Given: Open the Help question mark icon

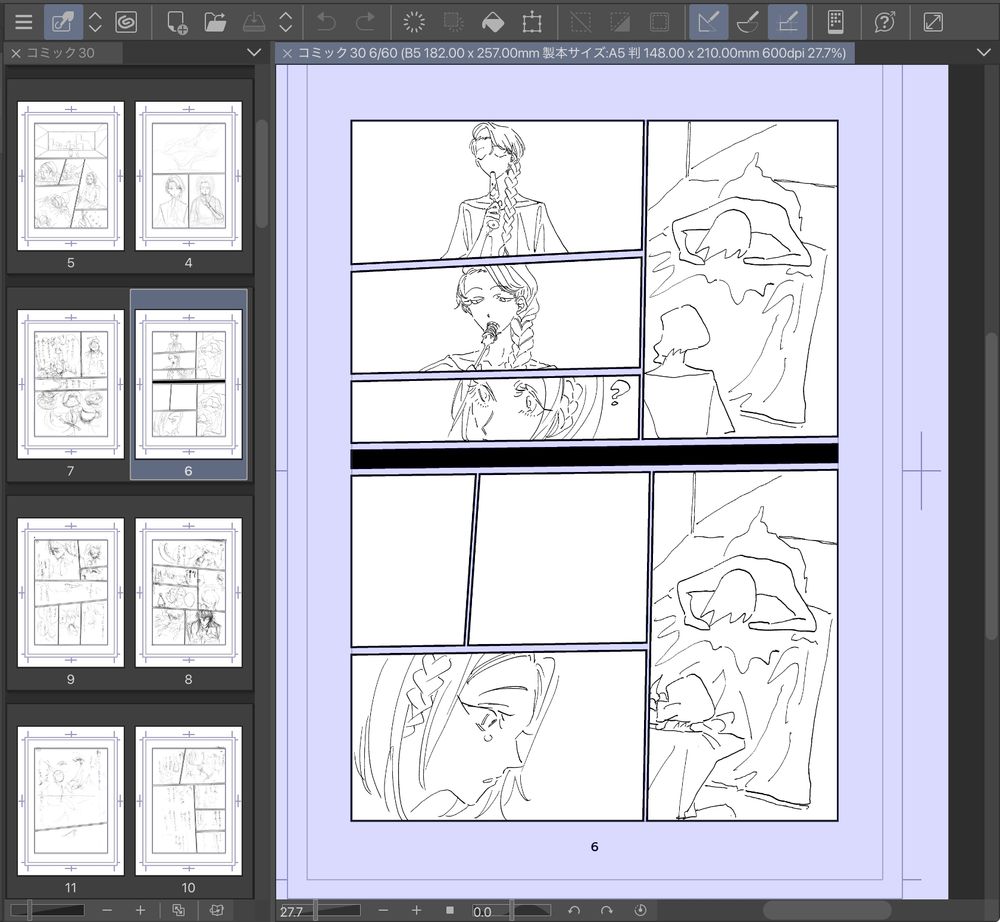Looking at the screenshot, I should pyautogui.click(x=885, y=22).
